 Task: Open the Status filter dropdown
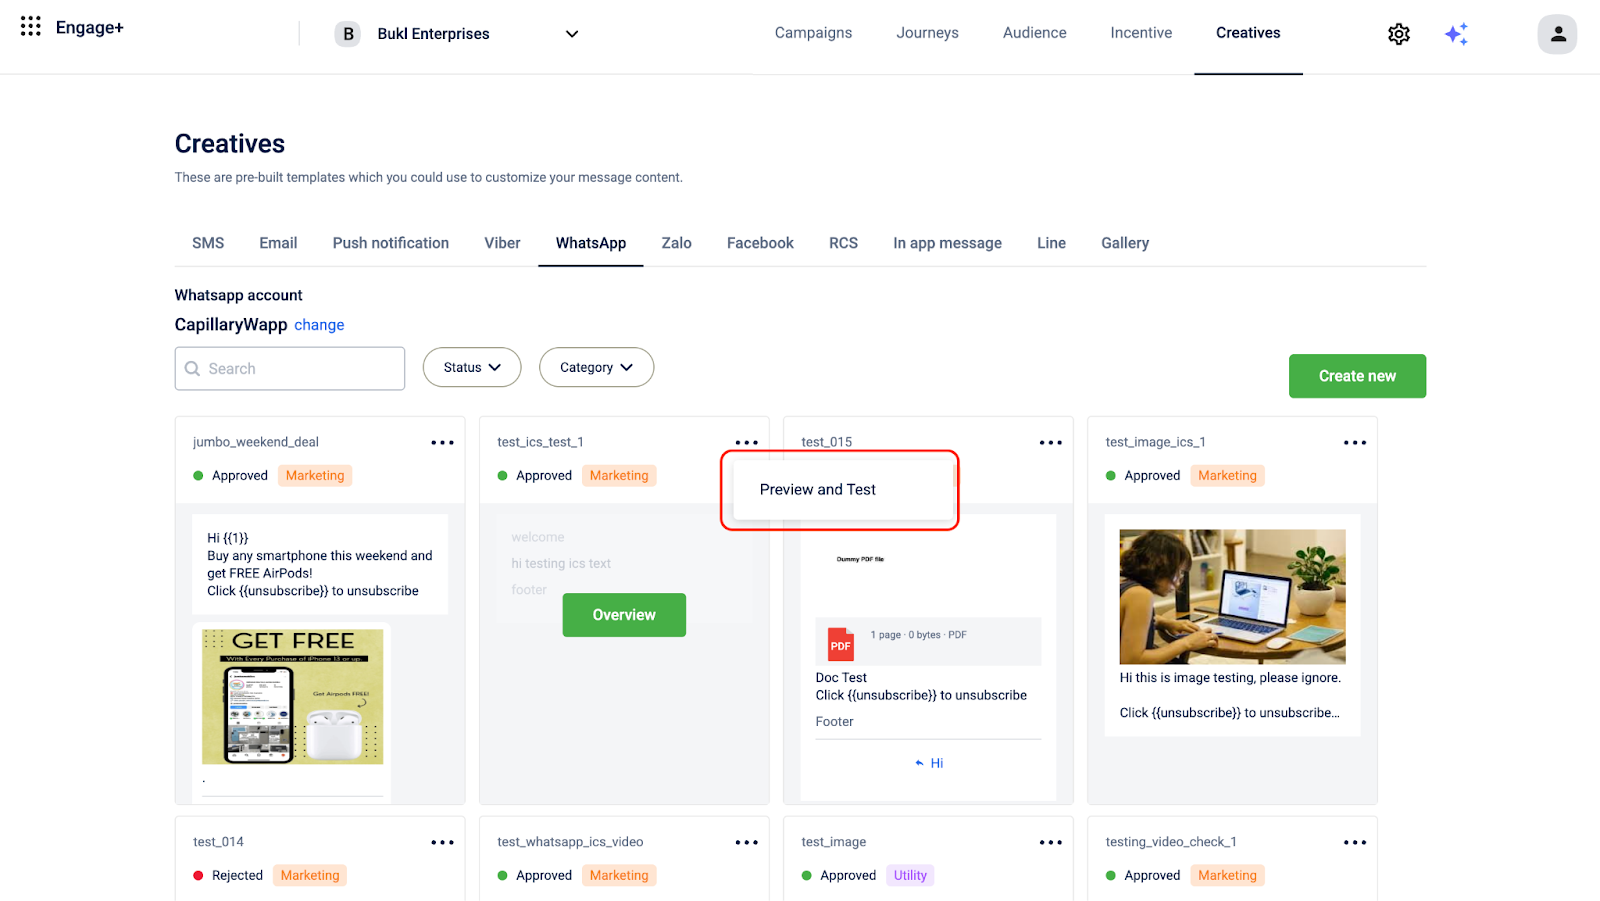click(472, 367)
